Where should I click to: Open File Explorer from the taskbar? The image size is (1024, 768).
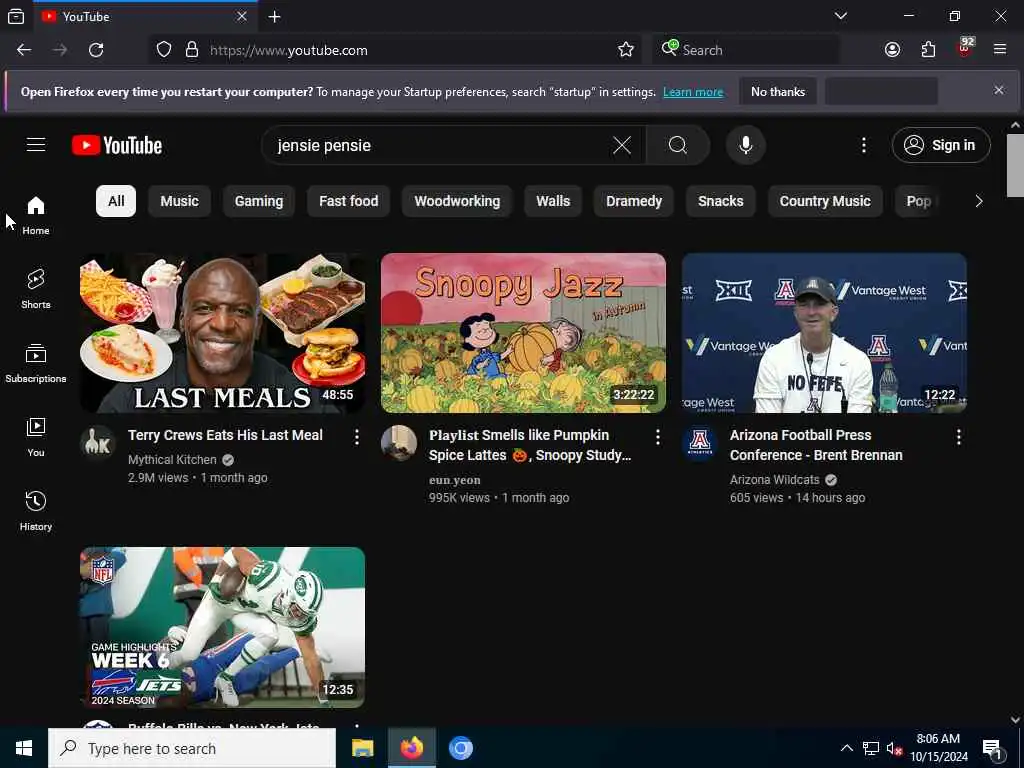pyautogui.click(x=362, y=748)
